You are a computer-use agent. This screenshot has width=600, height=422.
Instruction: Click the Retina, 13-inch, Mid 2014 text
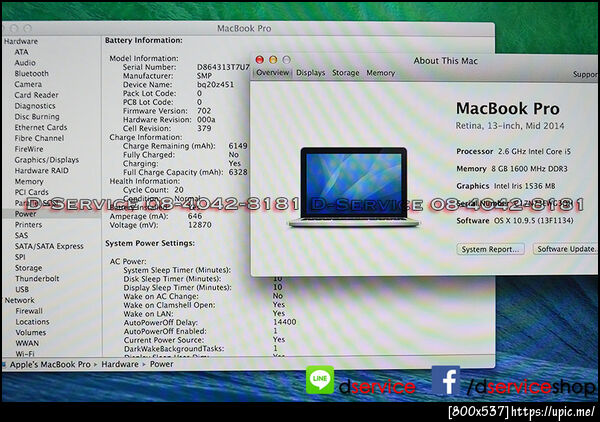[x=510, y=126]
